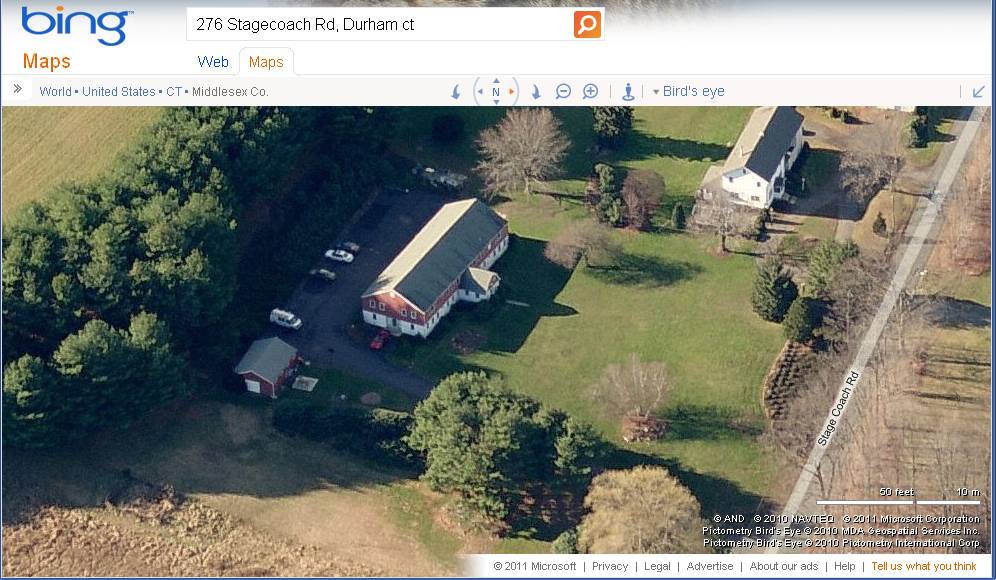The width and height of the screenshot is (996, 580).
Task: Pan west using the left compass arrow
Action: tap(480, 91)
